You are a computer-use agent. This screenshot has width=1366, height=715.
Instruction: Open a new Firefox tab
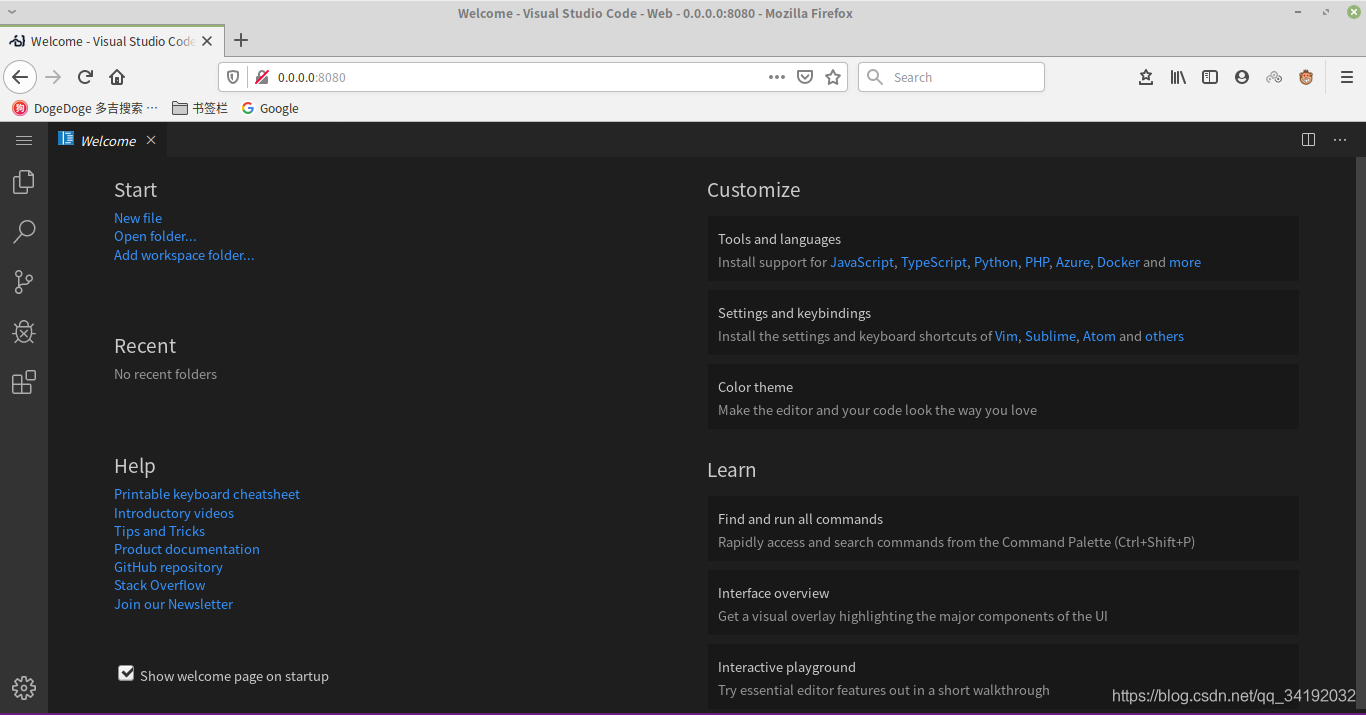coord(241,41)
